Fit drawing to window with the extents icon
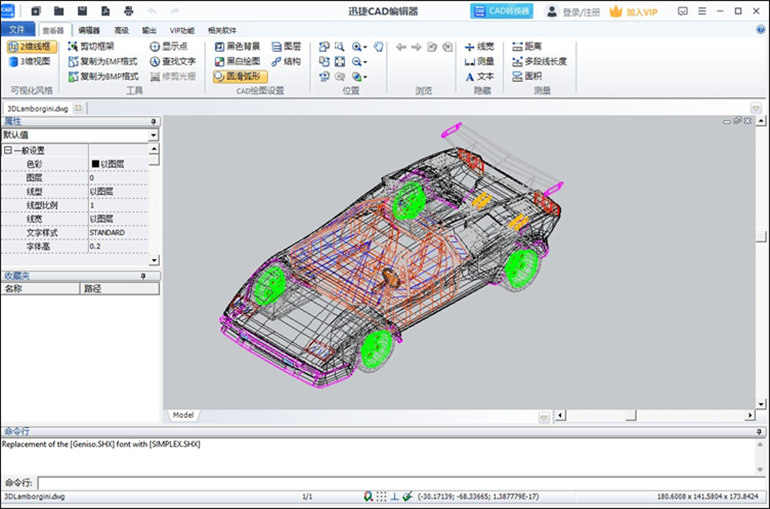The width and height of the screenshot is (770, 509). tap(340, 61)
